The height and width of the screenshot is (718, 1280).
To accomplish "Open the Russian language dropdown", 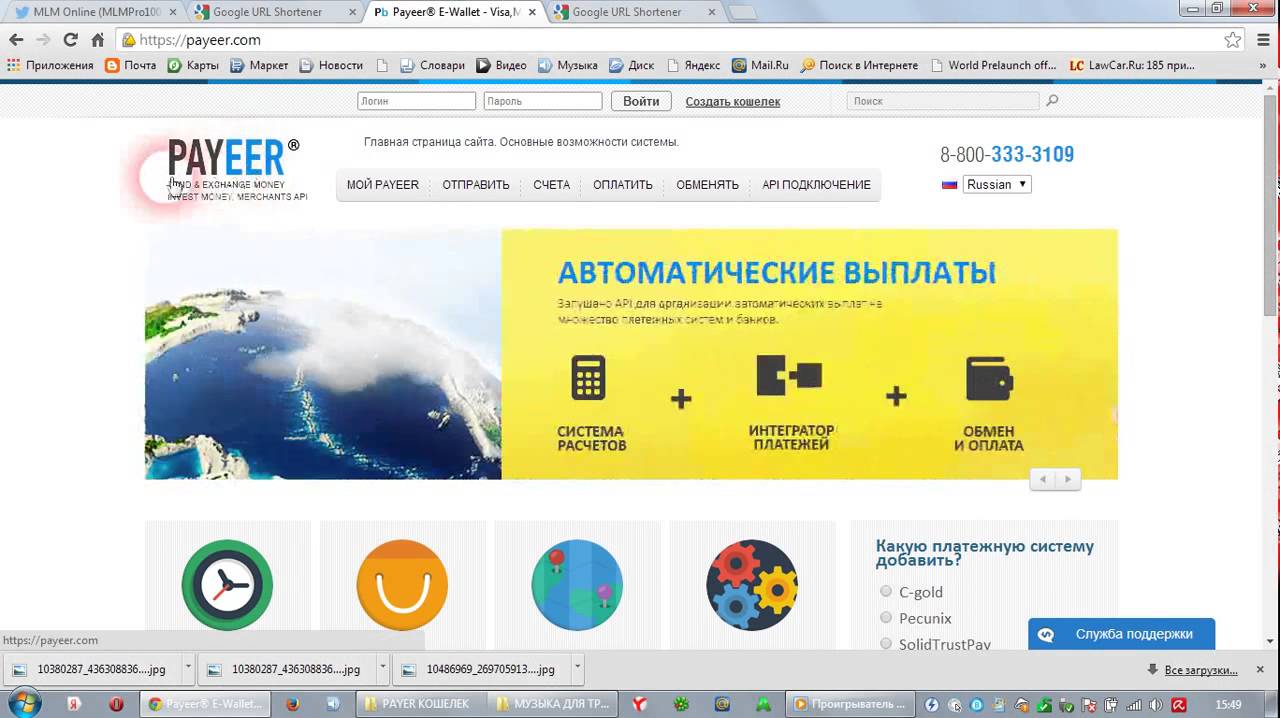I will point(996,184).
